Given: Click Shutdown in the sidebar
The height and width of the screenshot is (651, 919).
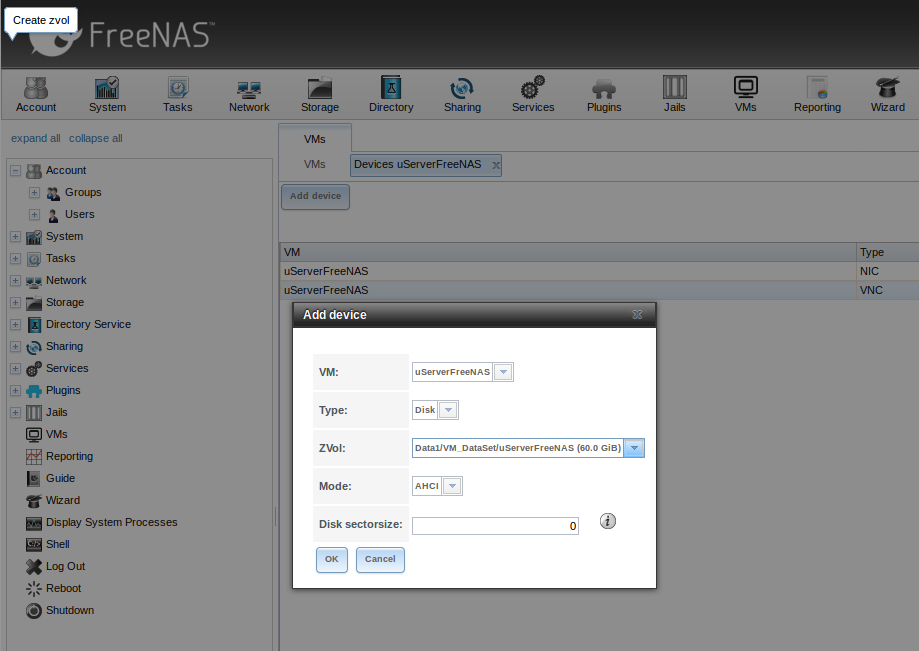Looking at the screenshot, I should point(60,611).
